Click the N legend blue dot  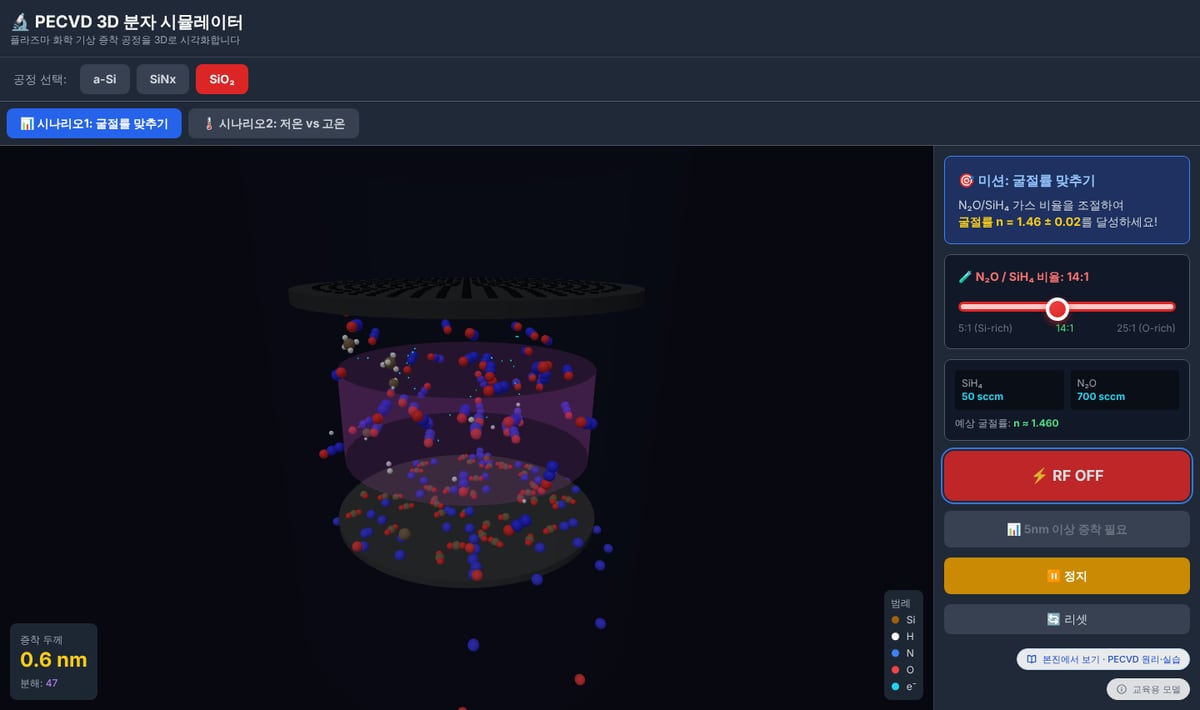895,653
